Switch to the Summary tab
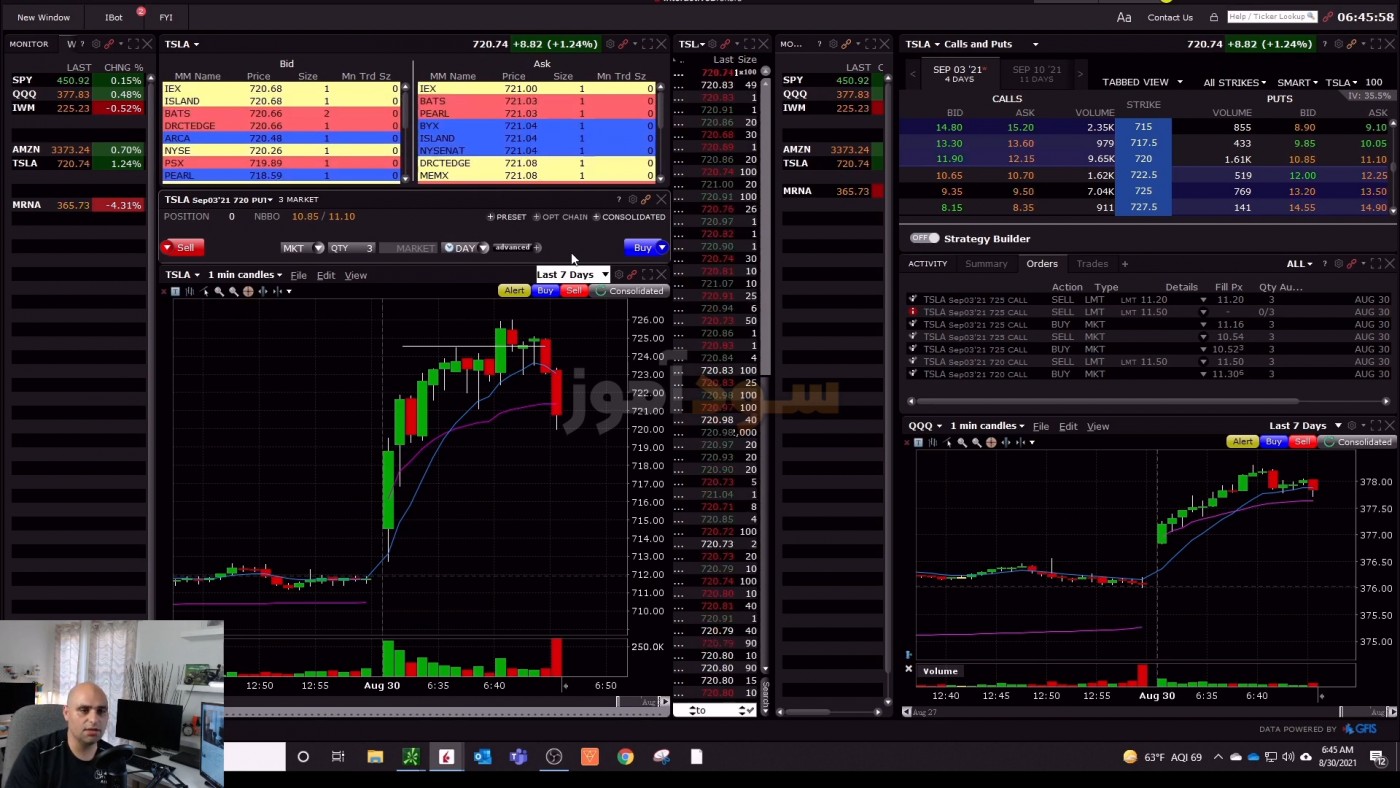1400x788 pixels. point(986,264)
